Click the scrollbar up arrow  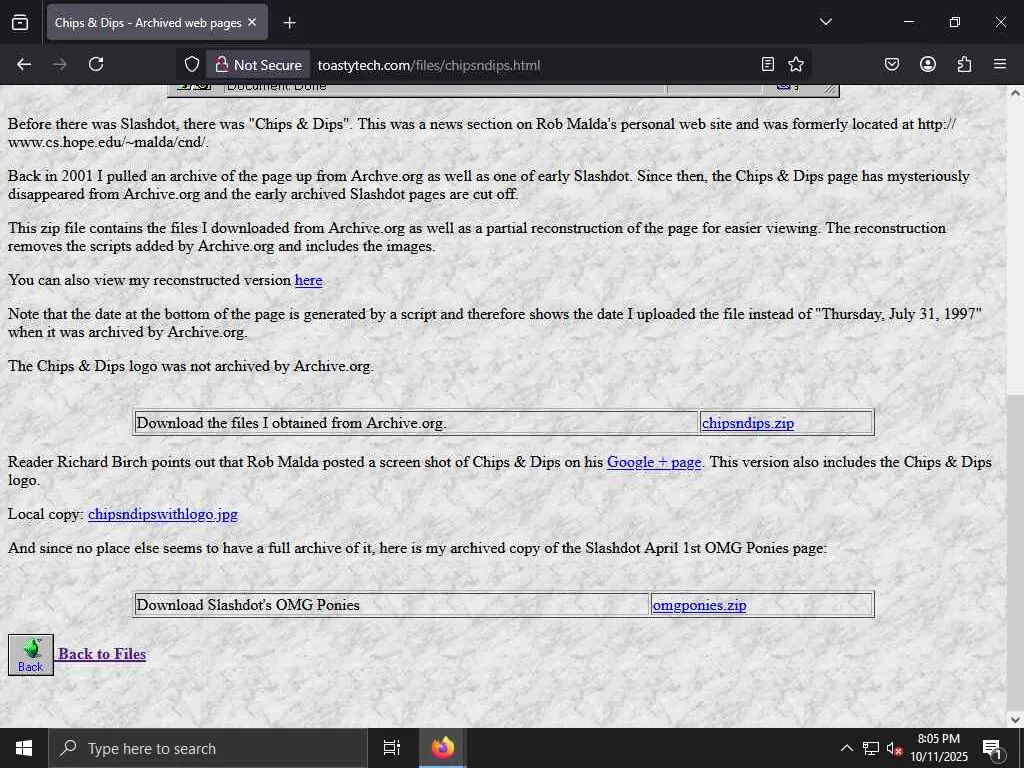coord(1015,93)
